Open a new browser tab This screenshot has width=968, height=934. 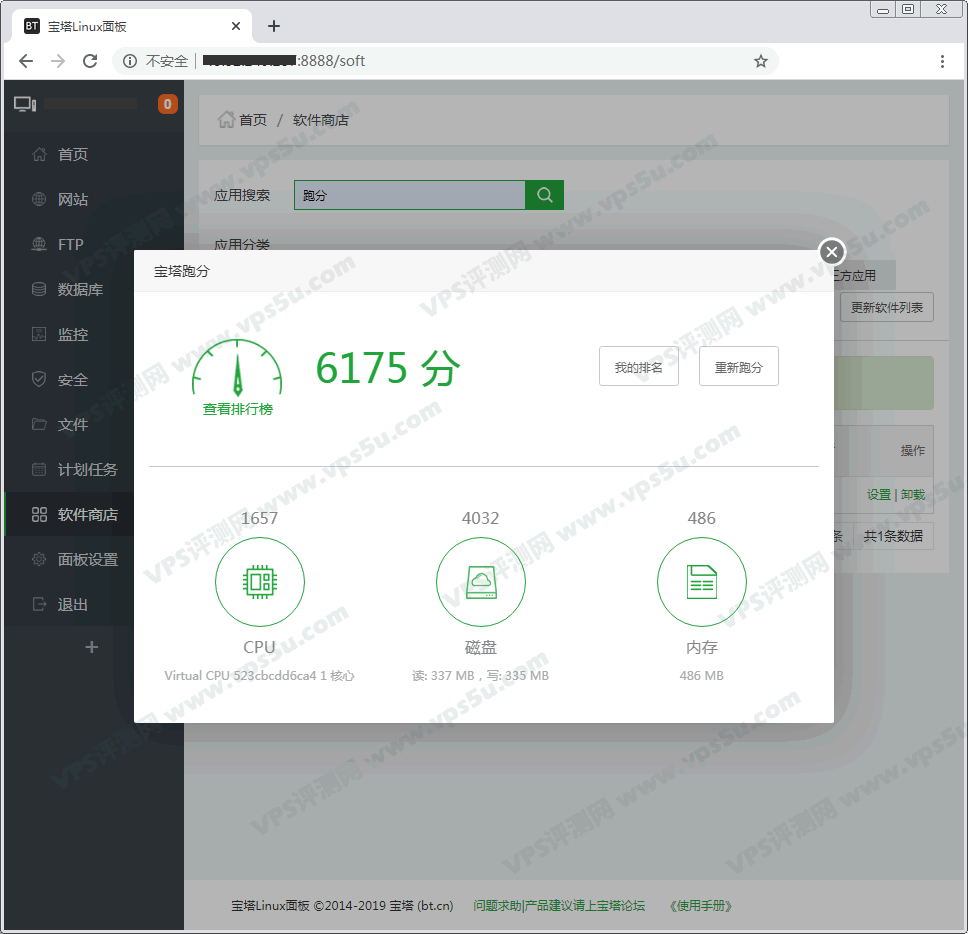pos(274,26)
